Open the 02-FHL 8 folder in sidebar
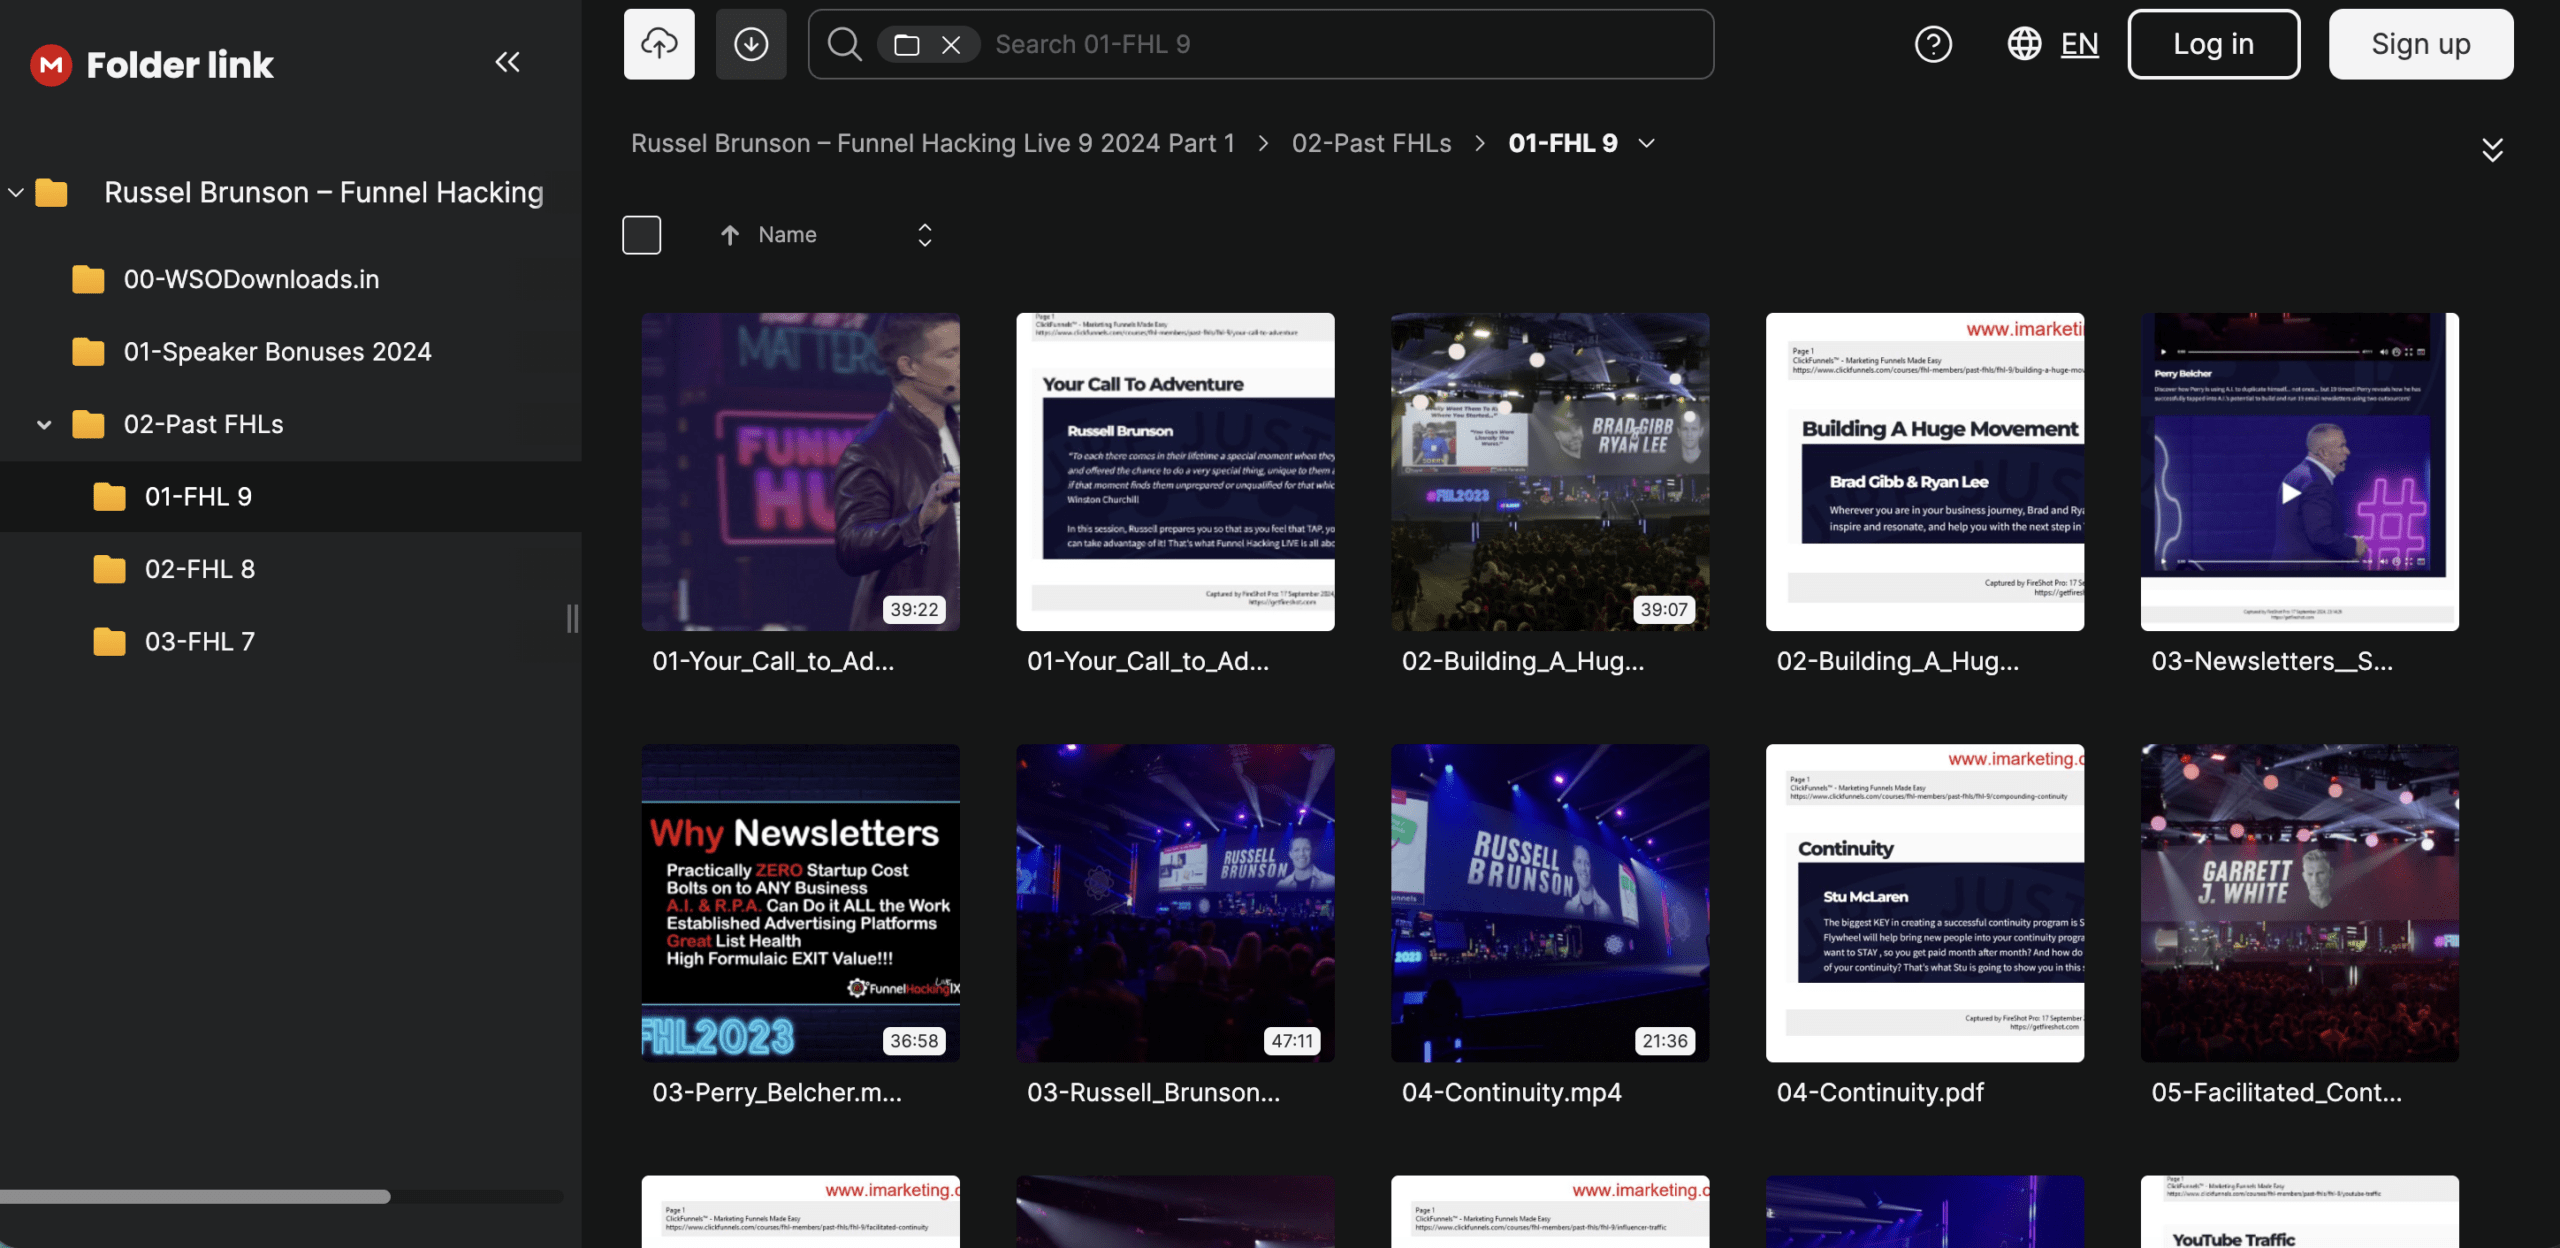 pos(199,569)
